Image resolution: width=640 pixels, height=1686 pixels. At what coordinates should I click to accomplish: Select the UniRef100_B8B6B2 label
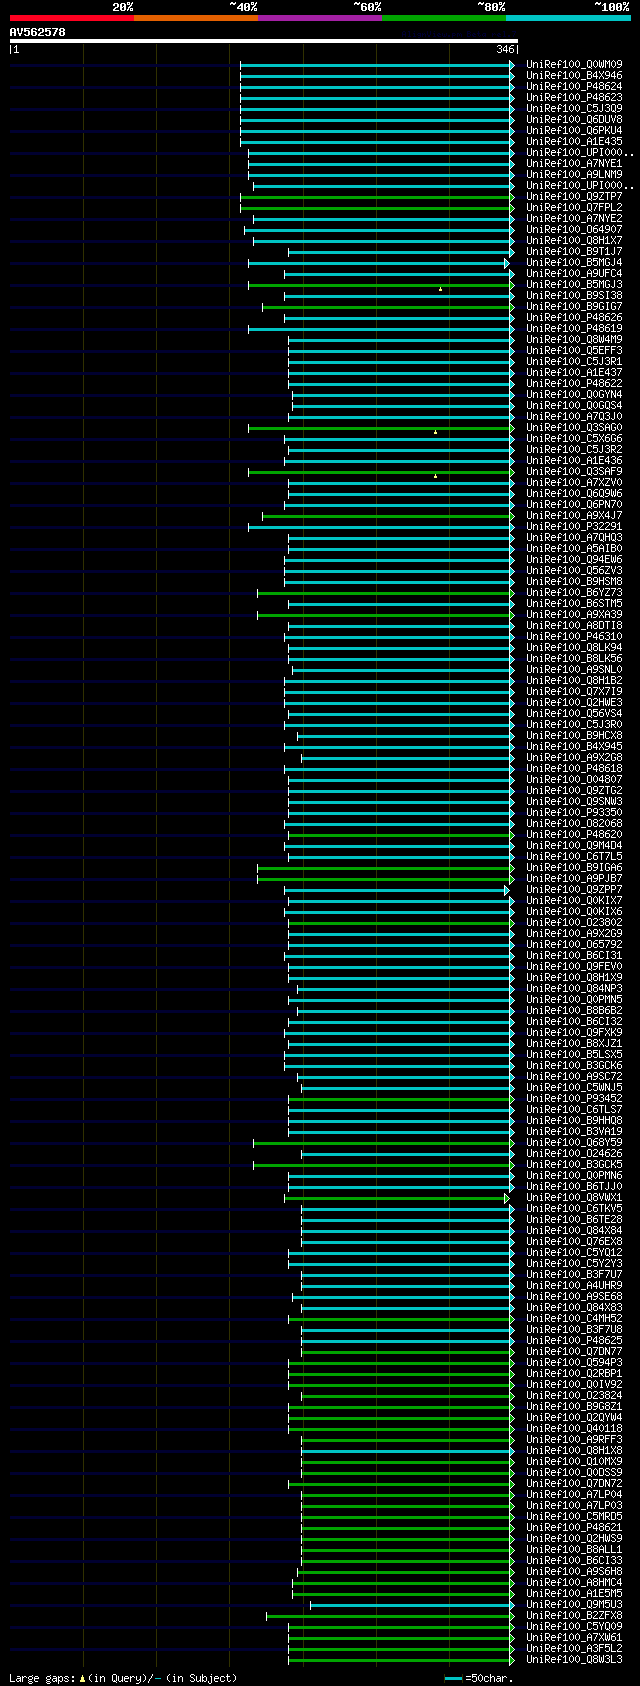pos(574,1011)
